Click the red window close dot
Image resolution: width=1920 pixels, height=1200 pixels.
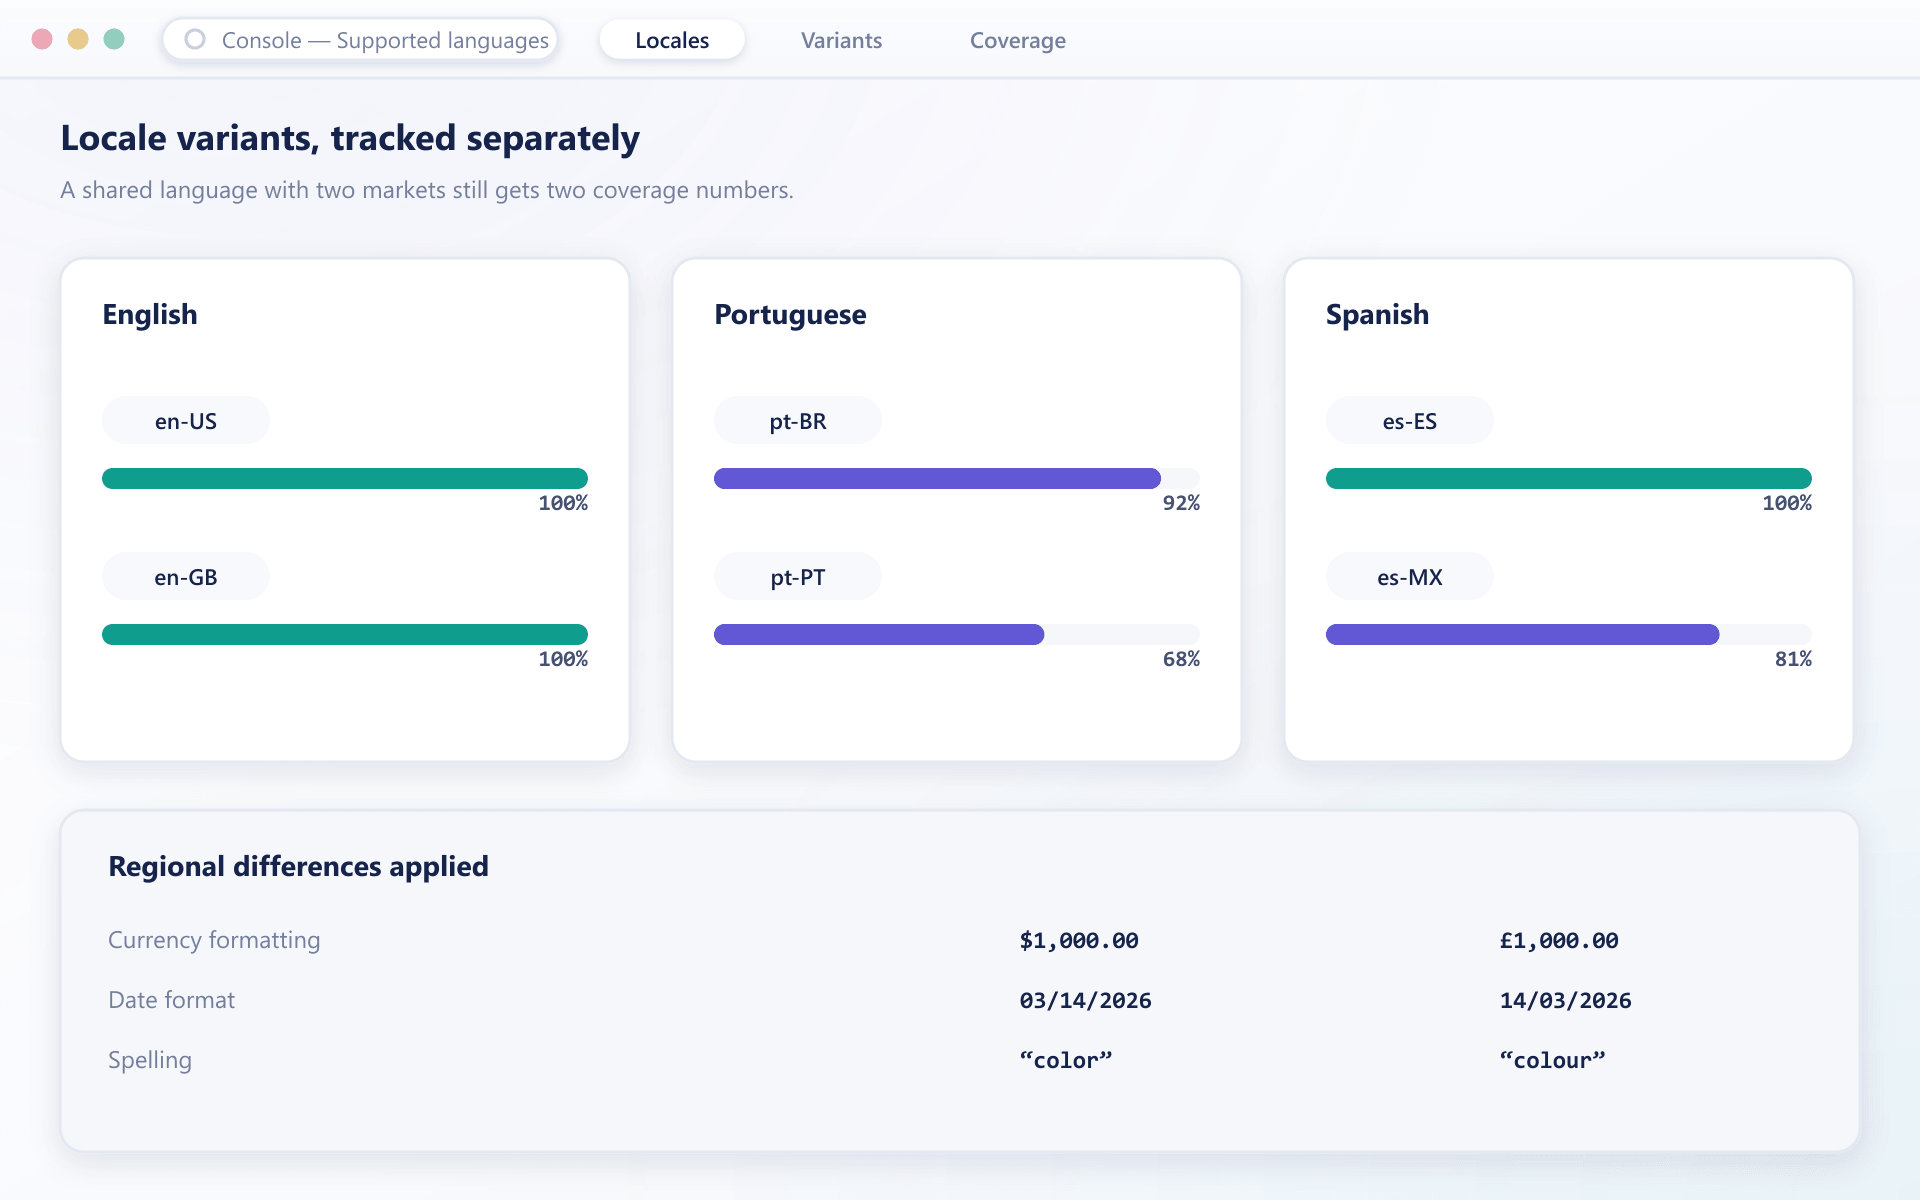tap(42, 39)
